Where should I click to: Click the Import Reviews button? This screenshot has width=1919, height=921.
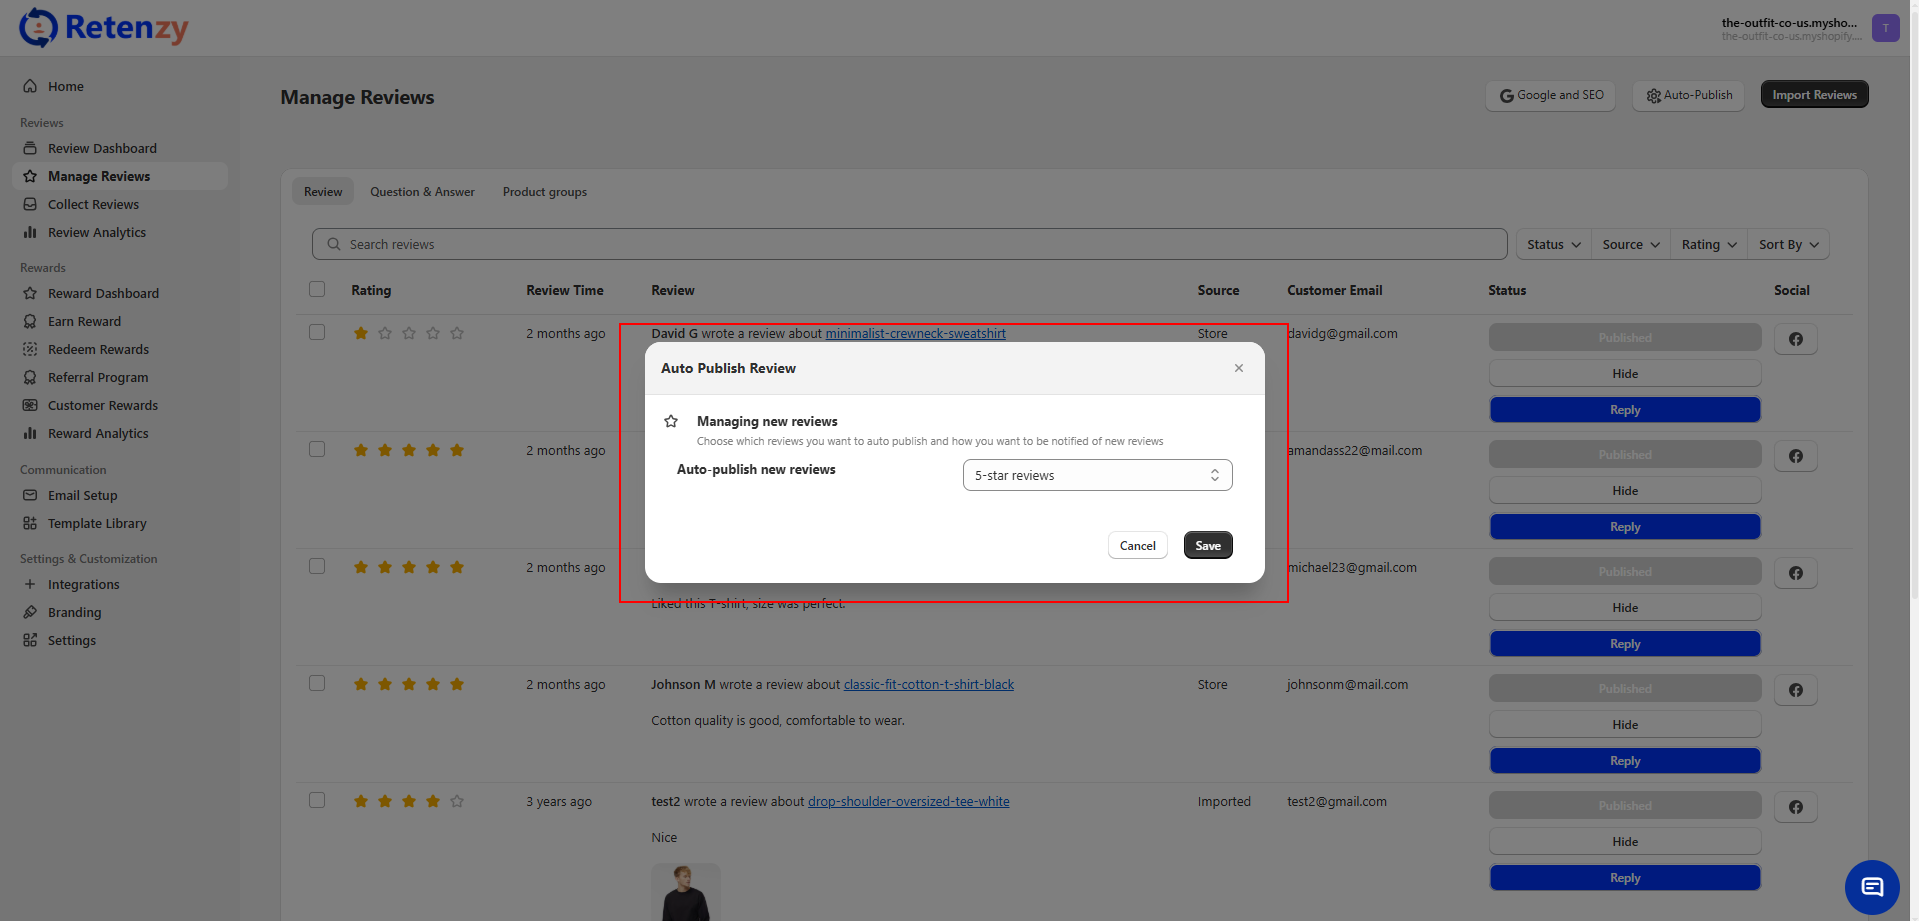tap(1814, 95)
